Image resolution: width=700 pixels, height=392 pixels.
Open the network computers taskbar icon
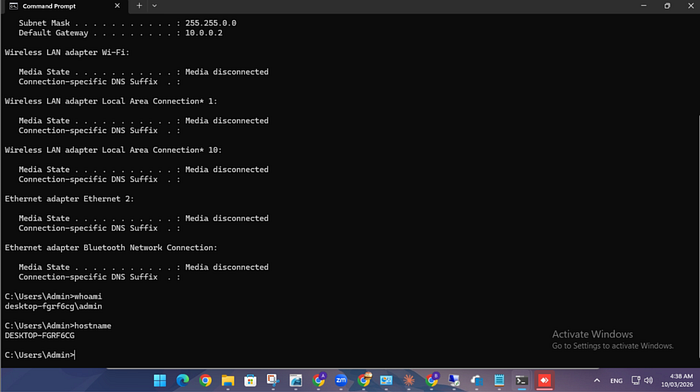click(454, 380)
